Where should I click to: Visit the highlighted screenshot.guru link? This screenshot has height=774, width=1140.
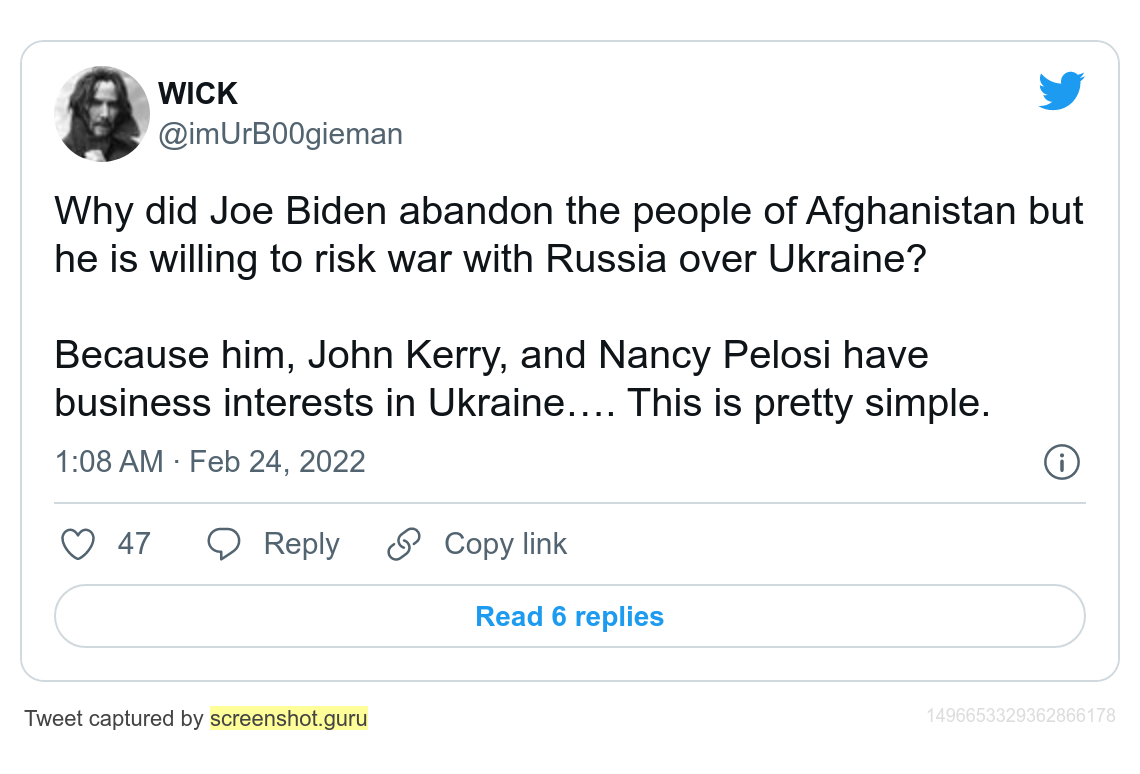click(x=288, y=718)
